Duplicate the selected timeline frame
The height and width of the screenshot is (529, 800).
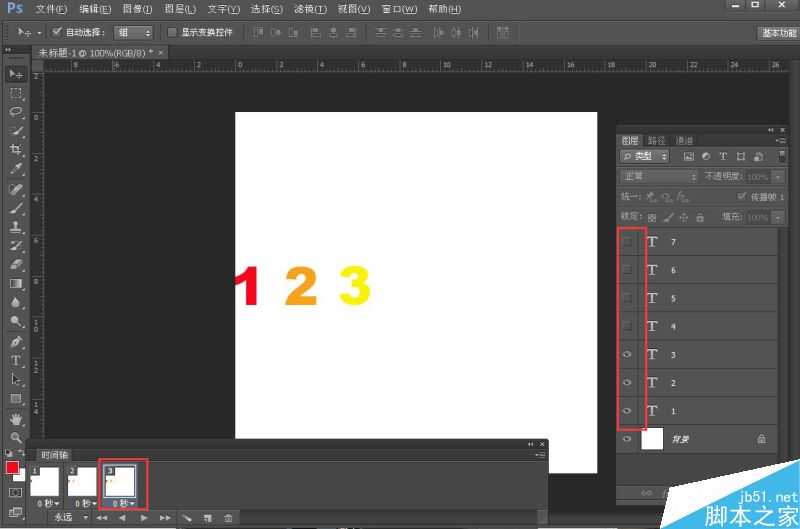click(x=208, y=518)
